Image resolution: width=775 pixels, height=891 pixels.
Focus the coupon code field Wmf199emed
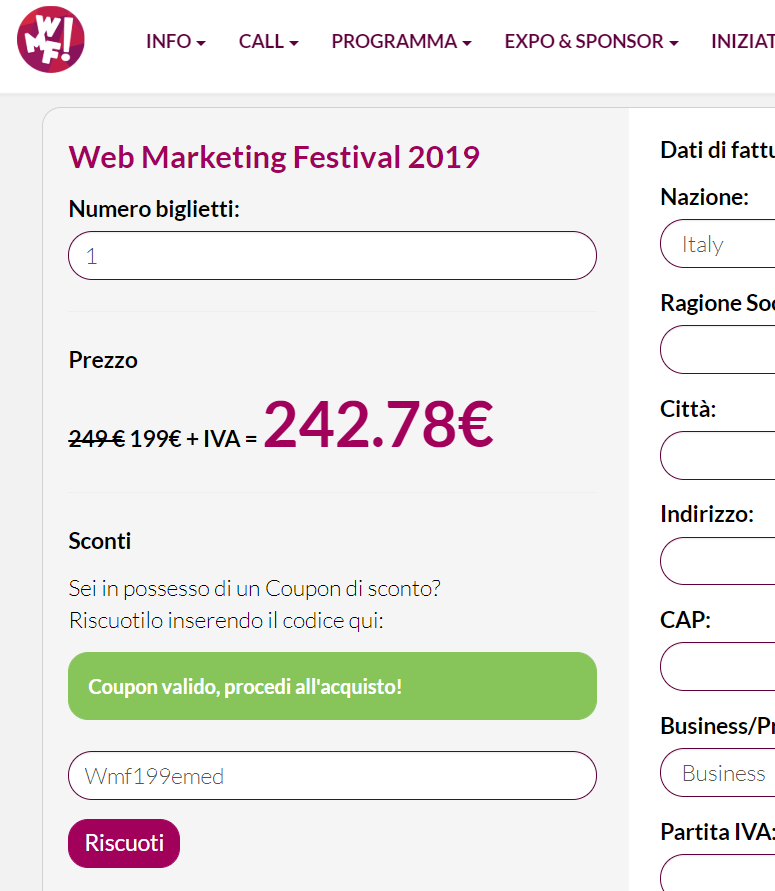point(332,776)
